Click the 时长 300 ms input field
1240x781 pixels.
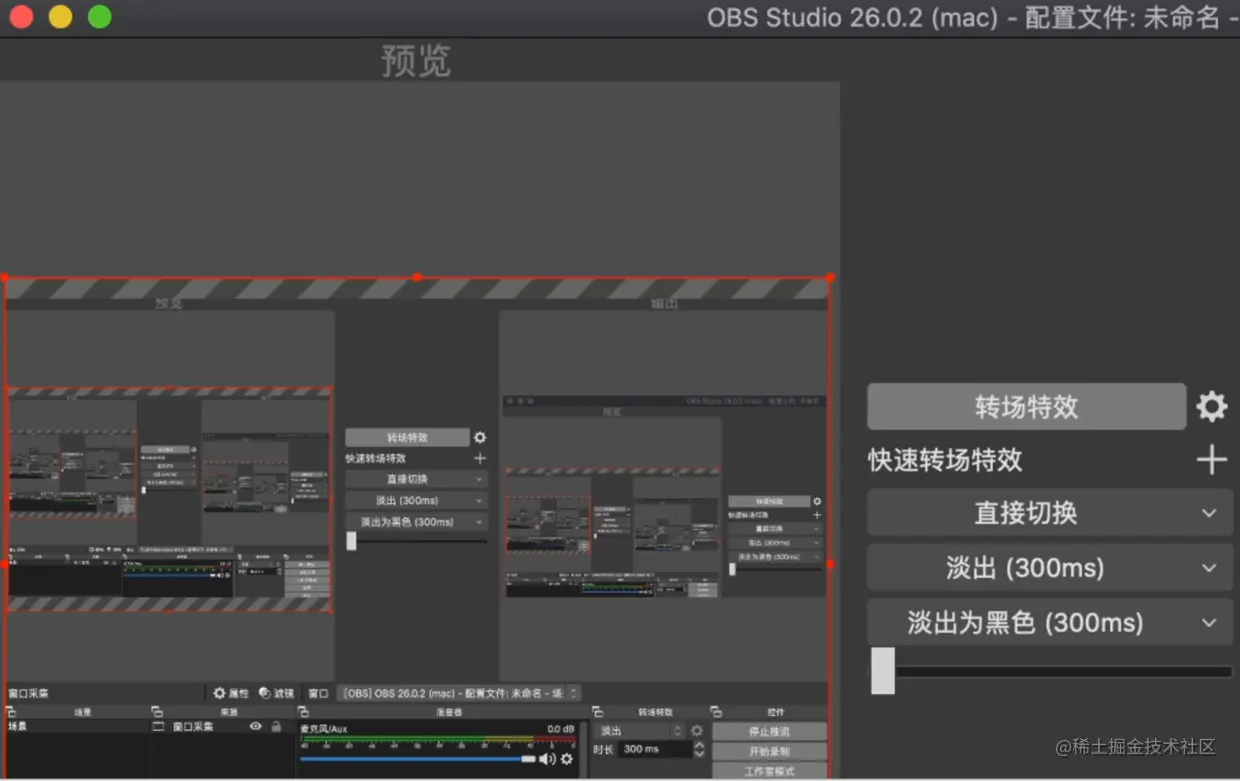pyautogui.click(x=656, y=750)
